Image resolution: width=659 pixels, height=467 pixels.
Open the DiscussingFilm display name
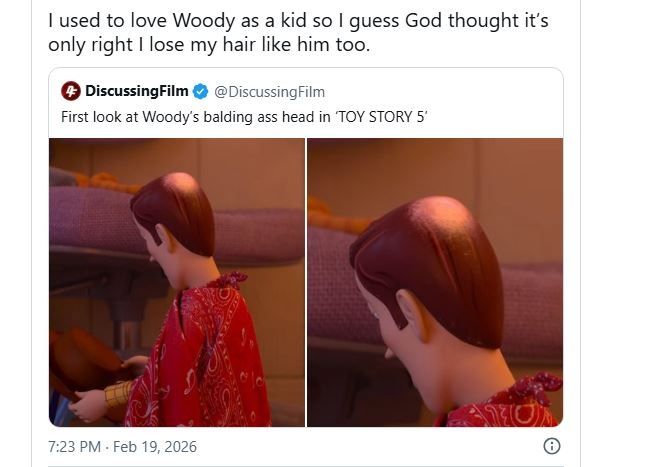point(137,91)
